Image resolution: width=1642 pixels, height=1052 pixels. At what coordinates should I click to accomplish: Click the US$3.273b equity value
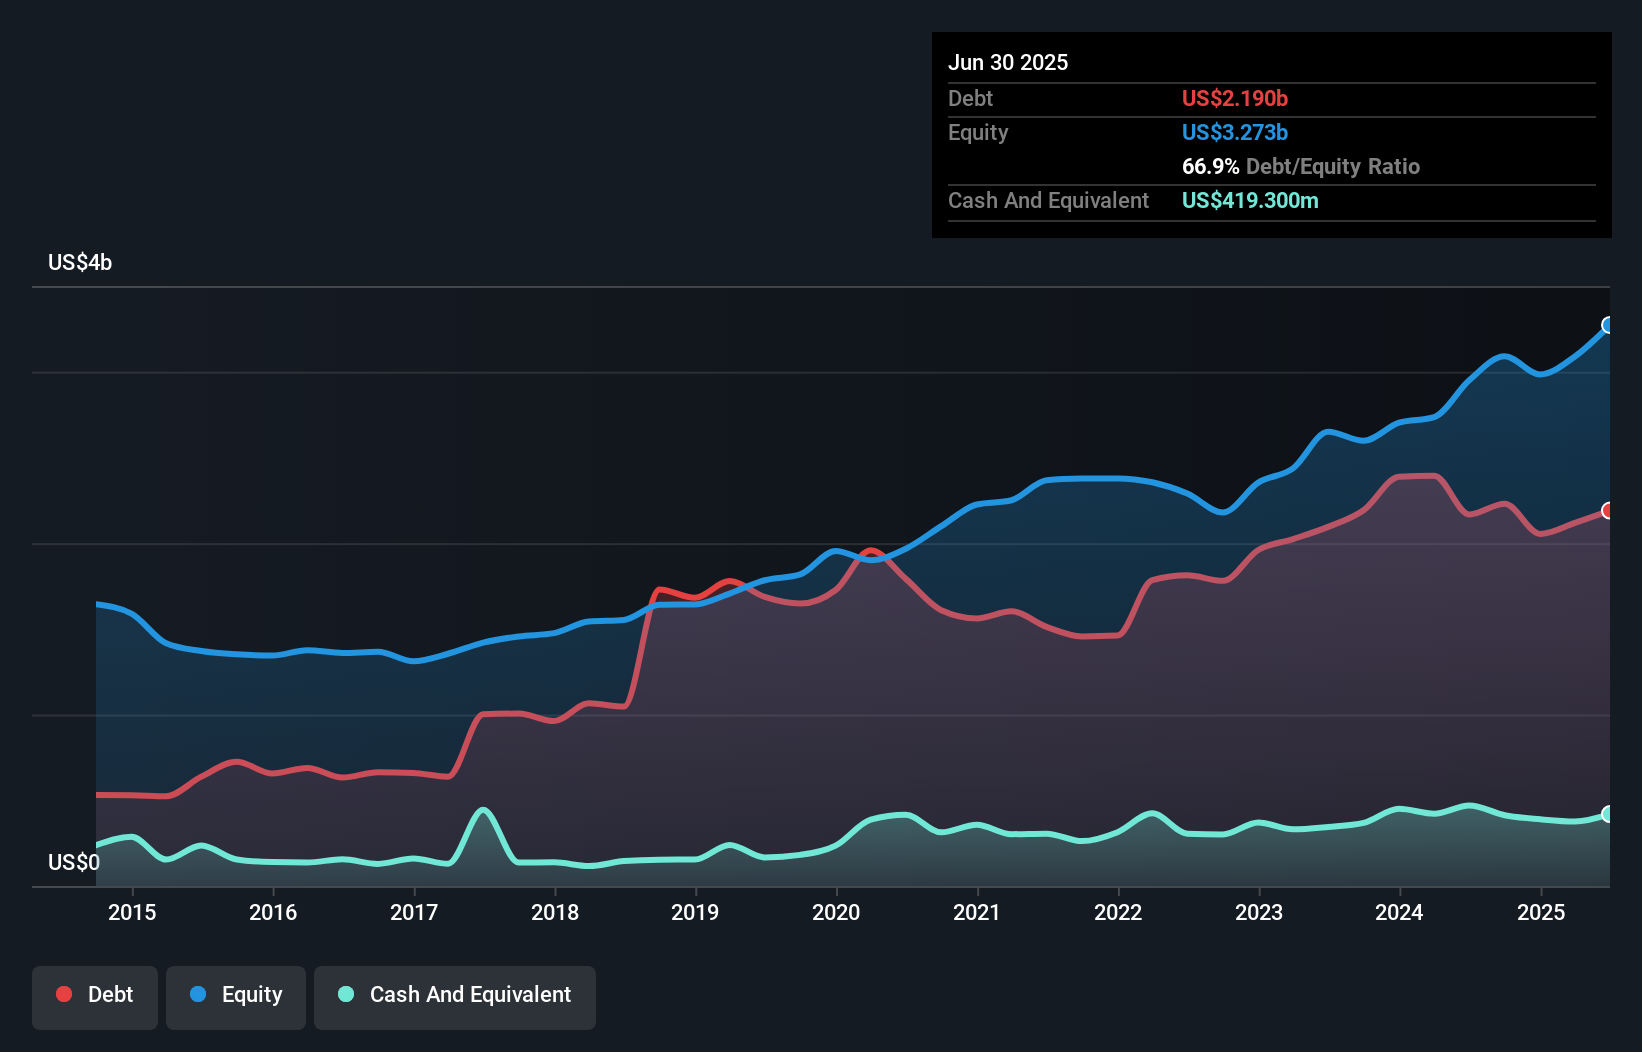(1235, 132)
